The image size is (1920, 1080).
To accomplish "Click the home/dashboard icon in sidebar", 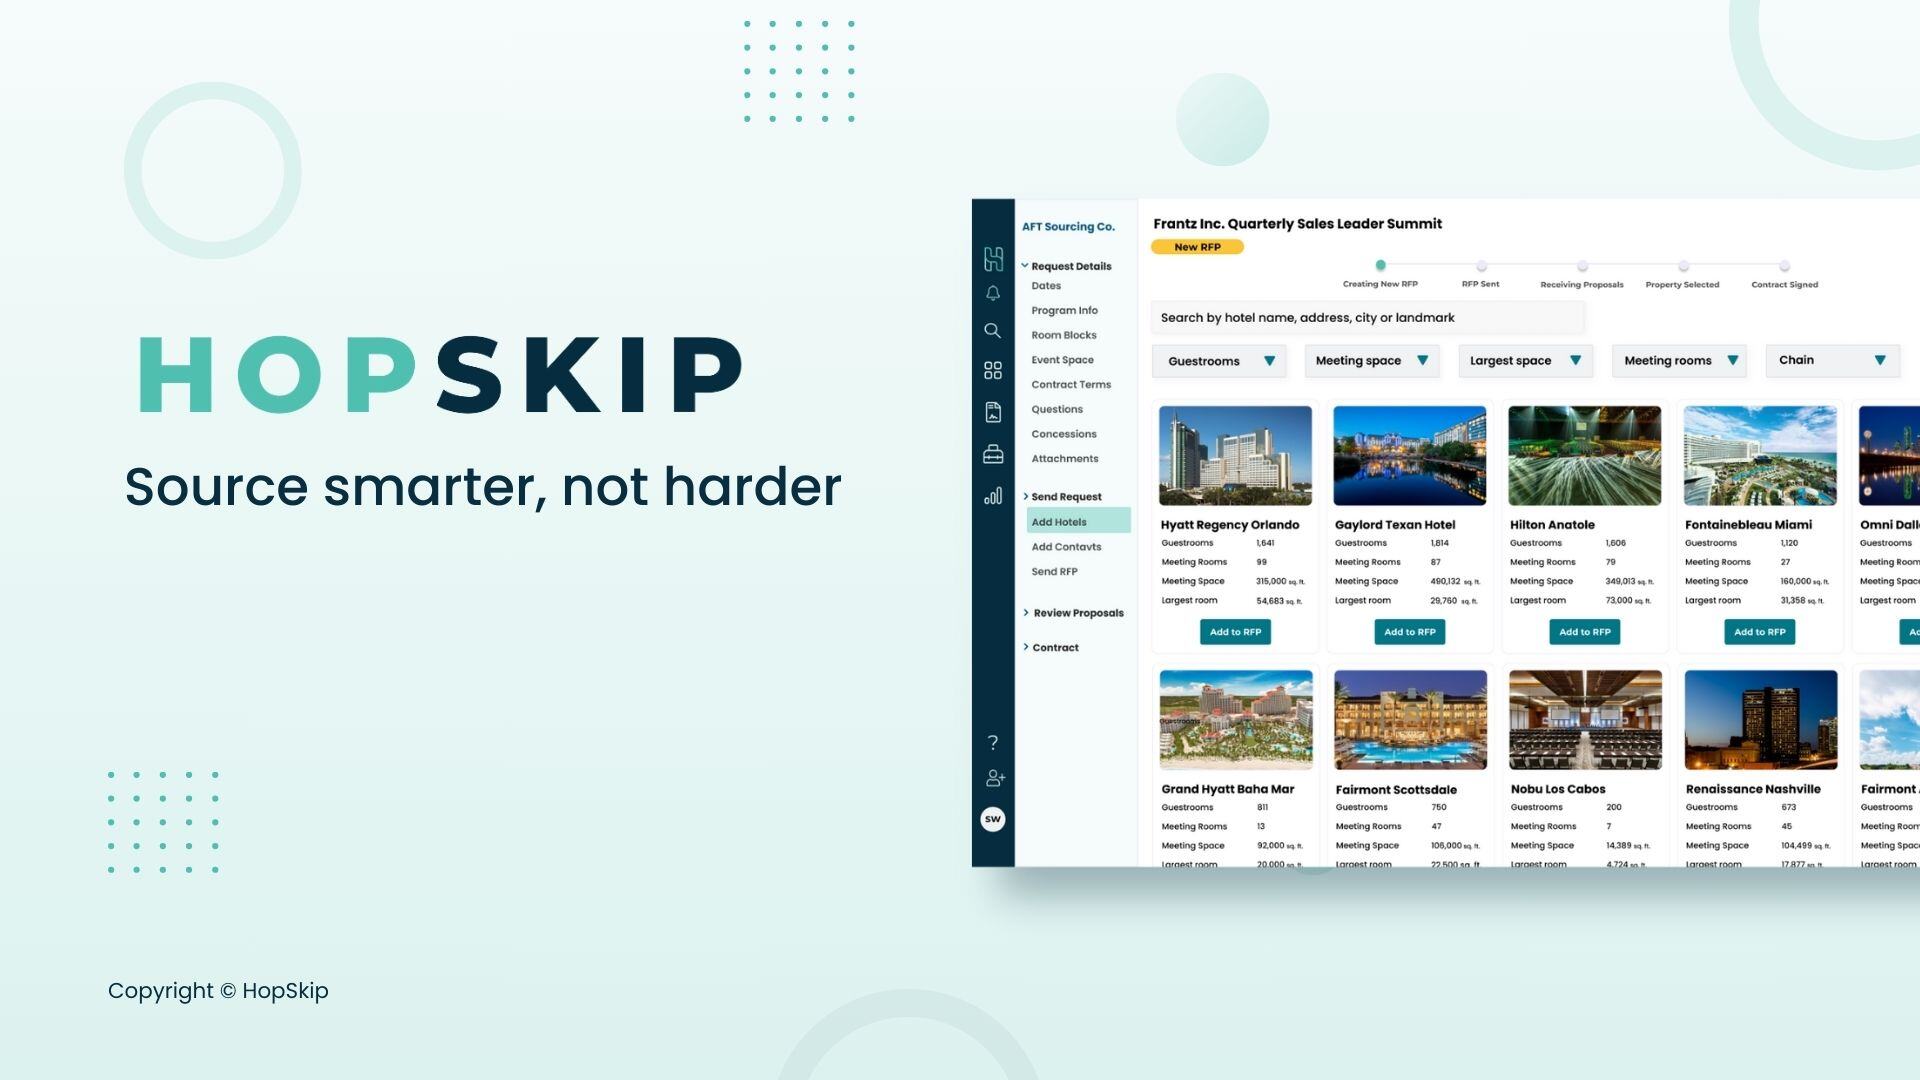I will point(993,257).
